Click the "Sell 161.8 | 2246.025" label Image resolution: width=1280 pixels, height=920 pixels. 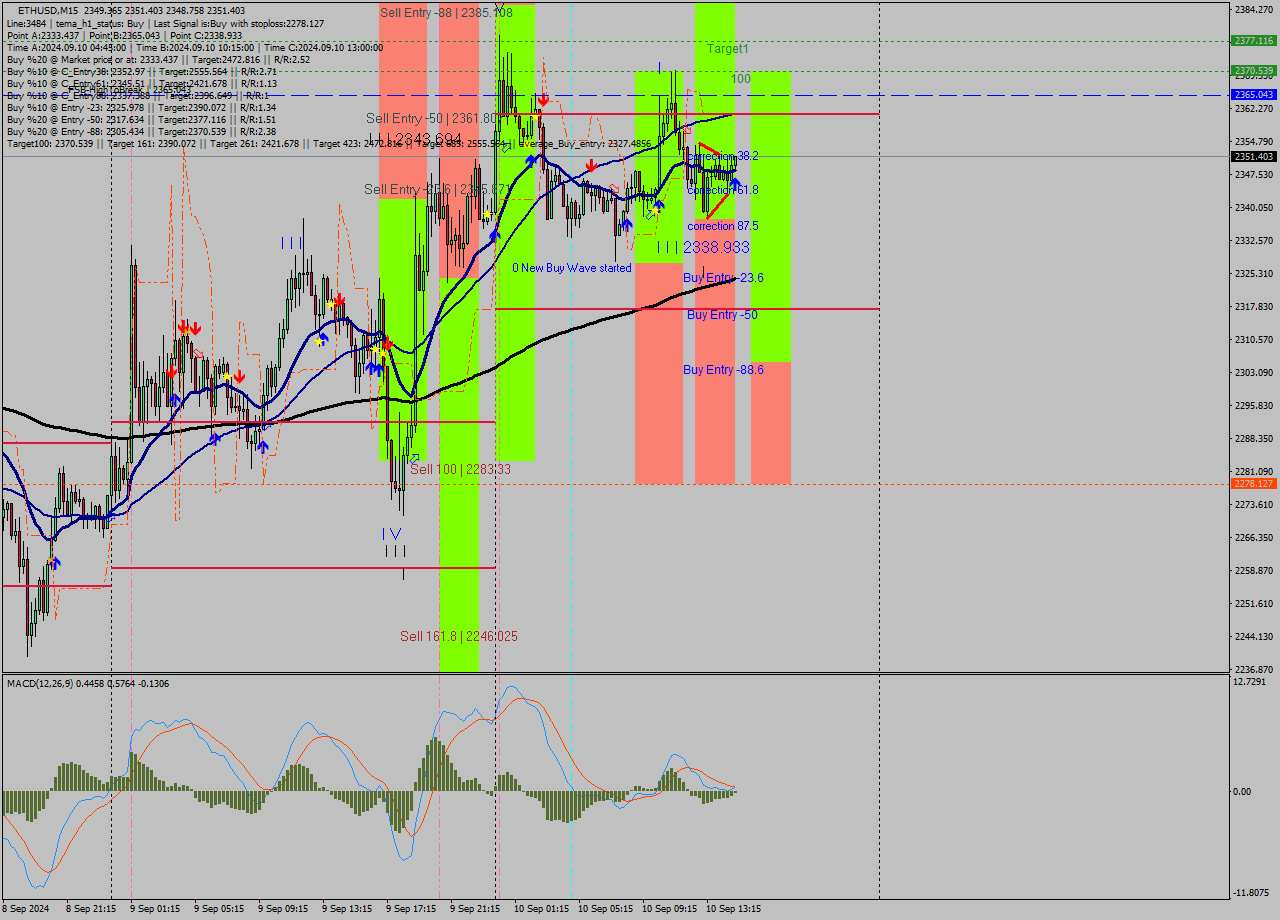tap(460, 636)
